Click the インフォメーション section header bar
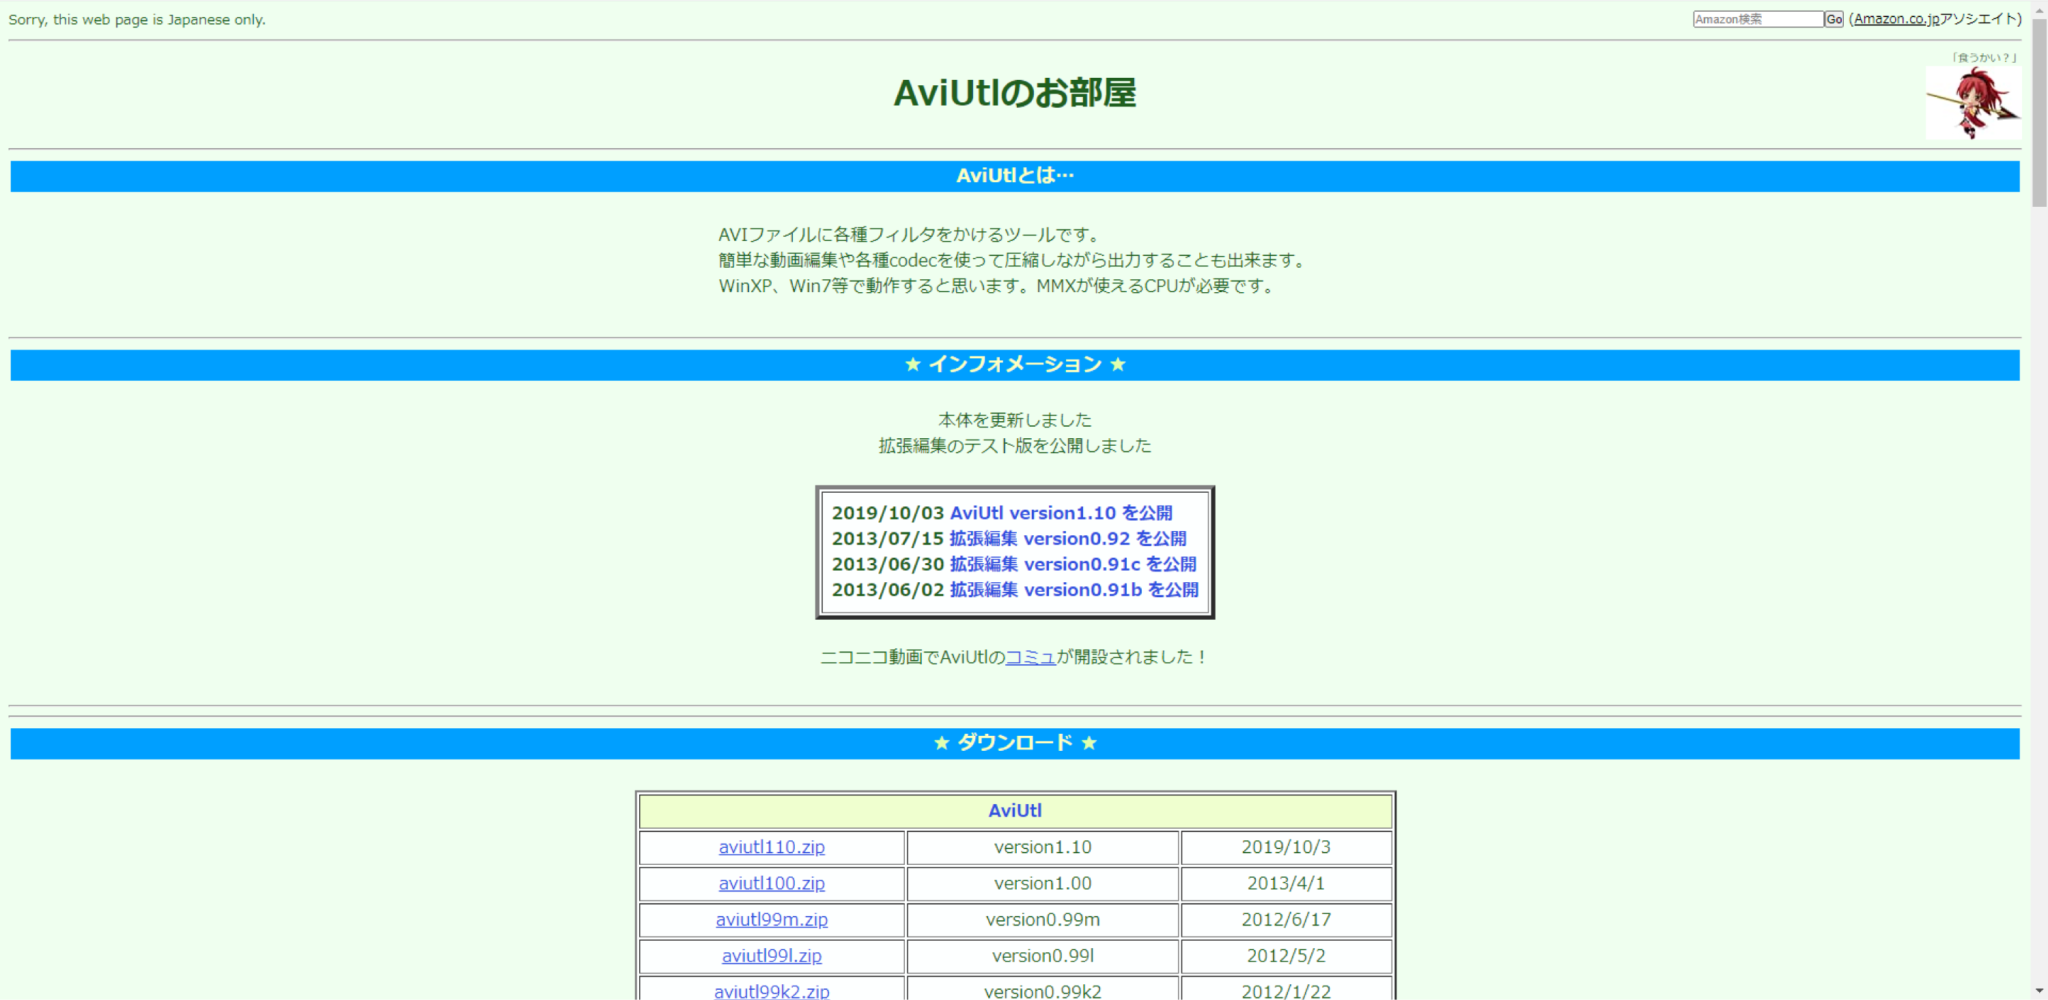 click(x=1013, y=364)
